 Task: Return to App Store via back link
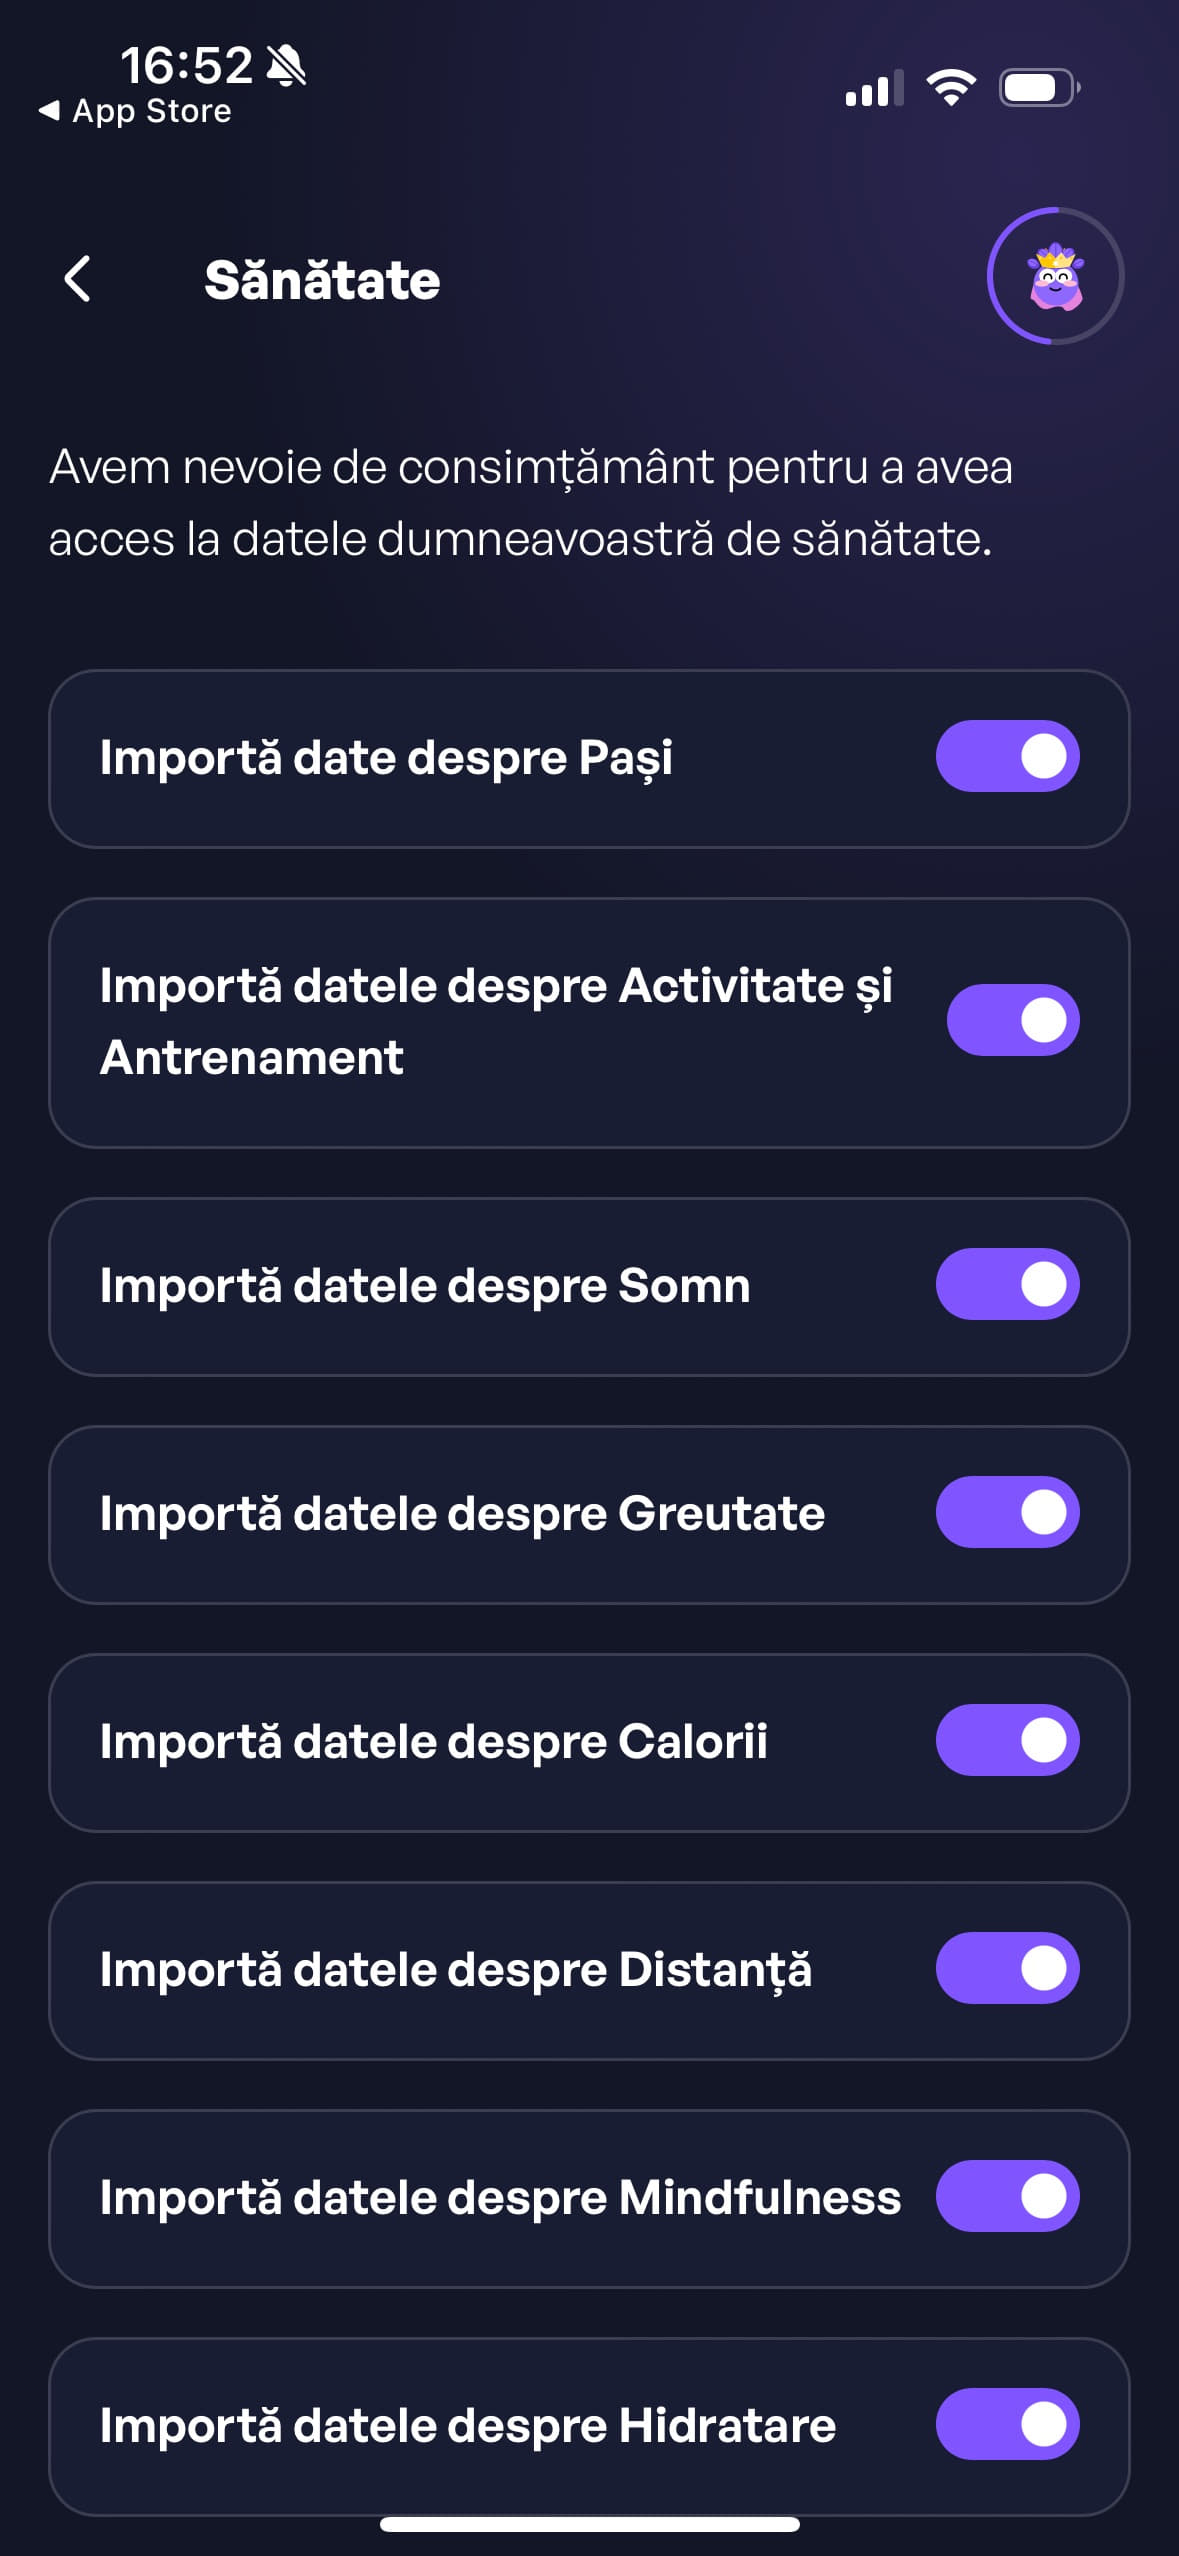pyautogui.click(x=135, y=111)
